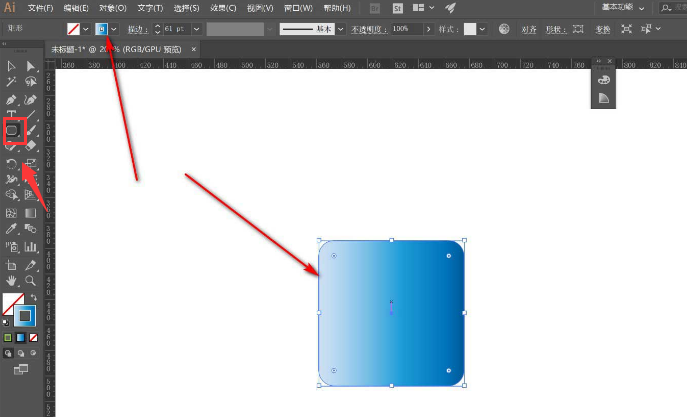Enable Draw Inside mode
The height and width of the screenshot is (417, 687).
pos(33,353)
